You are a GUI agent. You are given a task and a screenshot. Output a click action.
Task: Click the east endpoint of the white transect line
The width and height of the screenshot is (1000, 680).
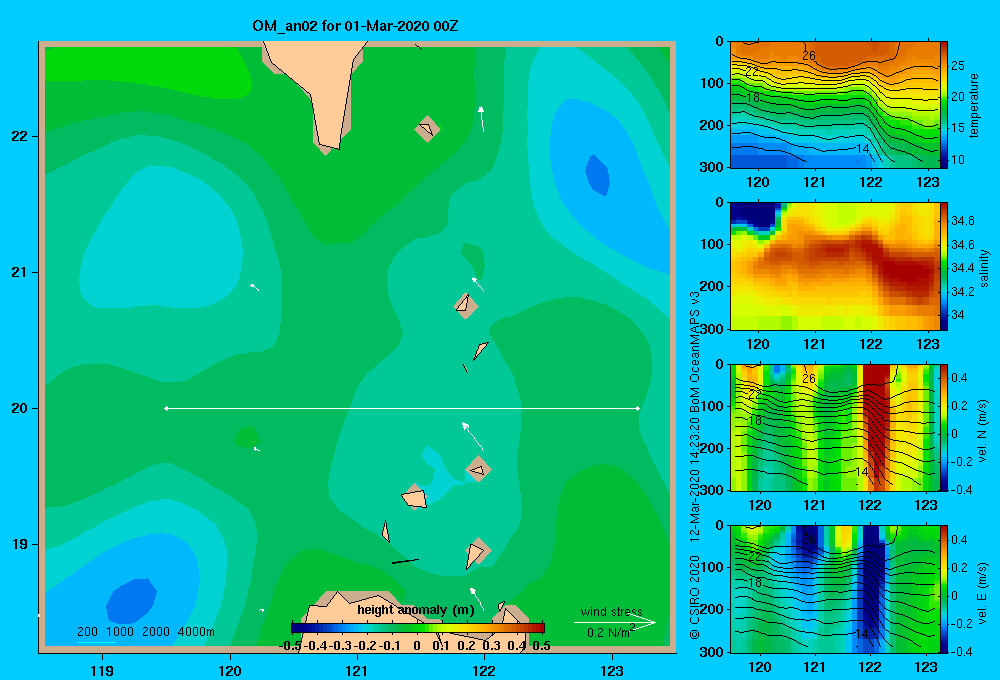tap(638, 408)
